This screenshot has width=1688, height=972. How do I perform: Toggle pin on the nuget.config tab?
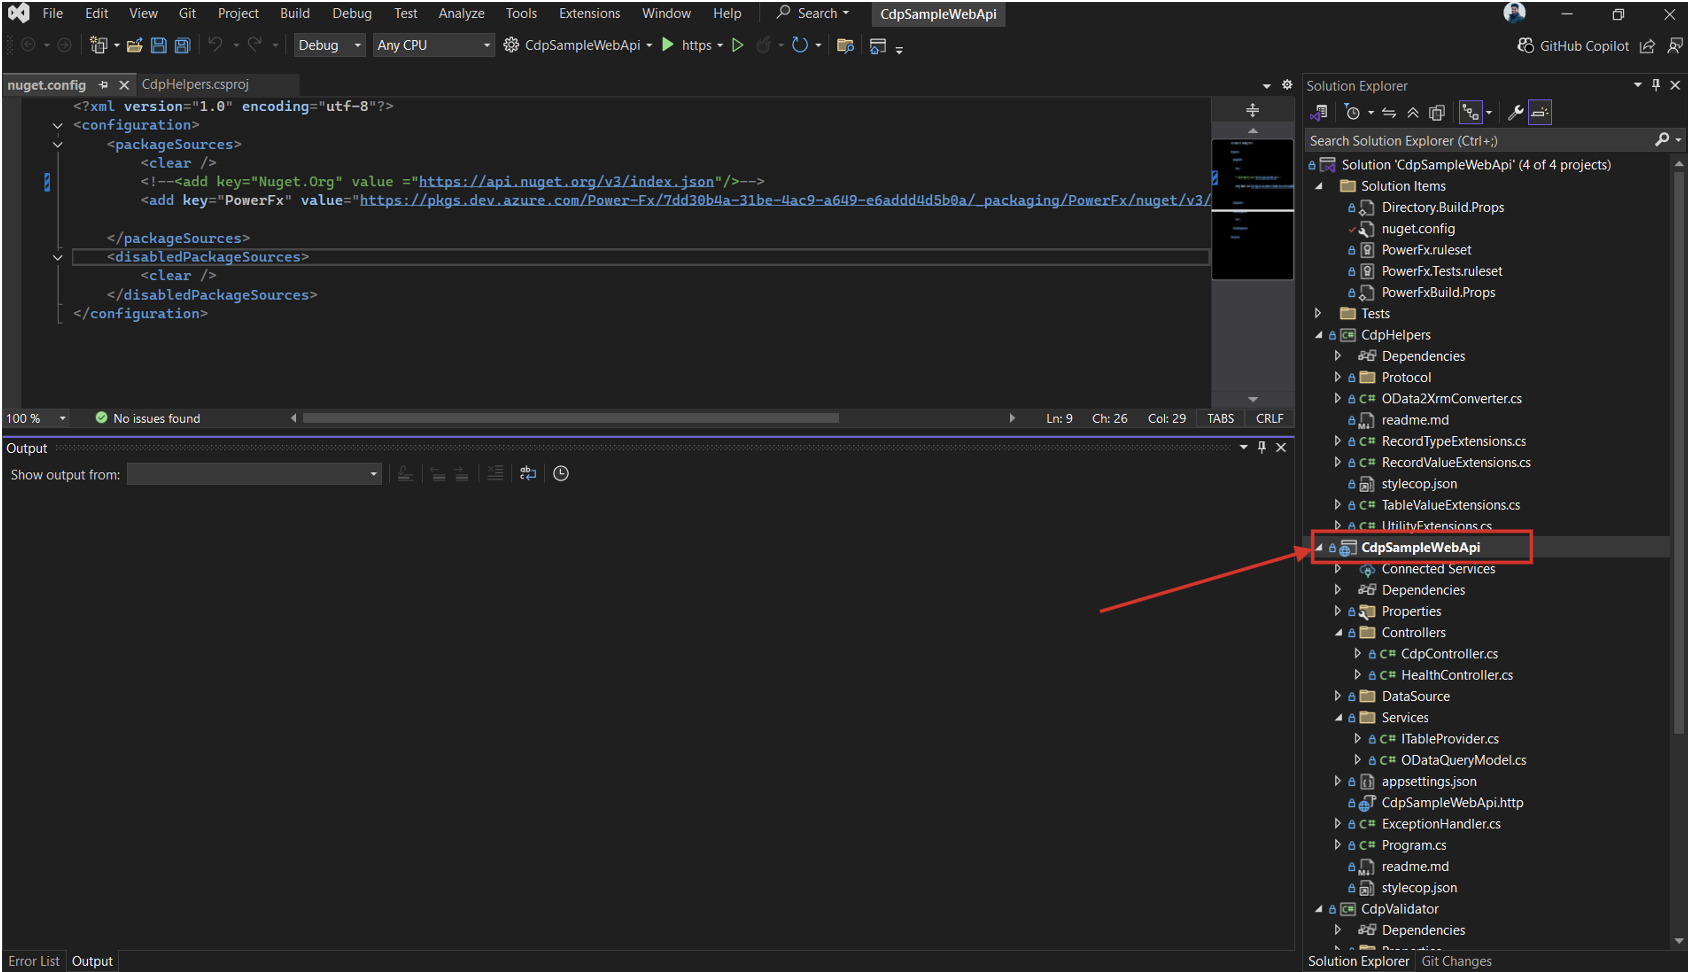(x=104, y=85)
